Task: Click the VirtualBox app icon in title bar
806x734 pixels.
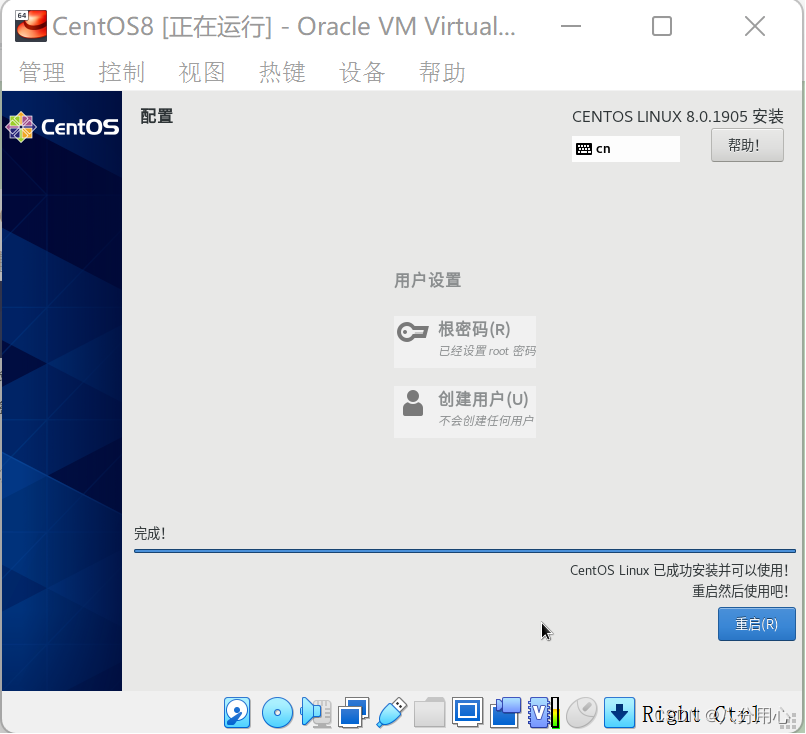Action: pyautogui.click(x=31, y=26)
